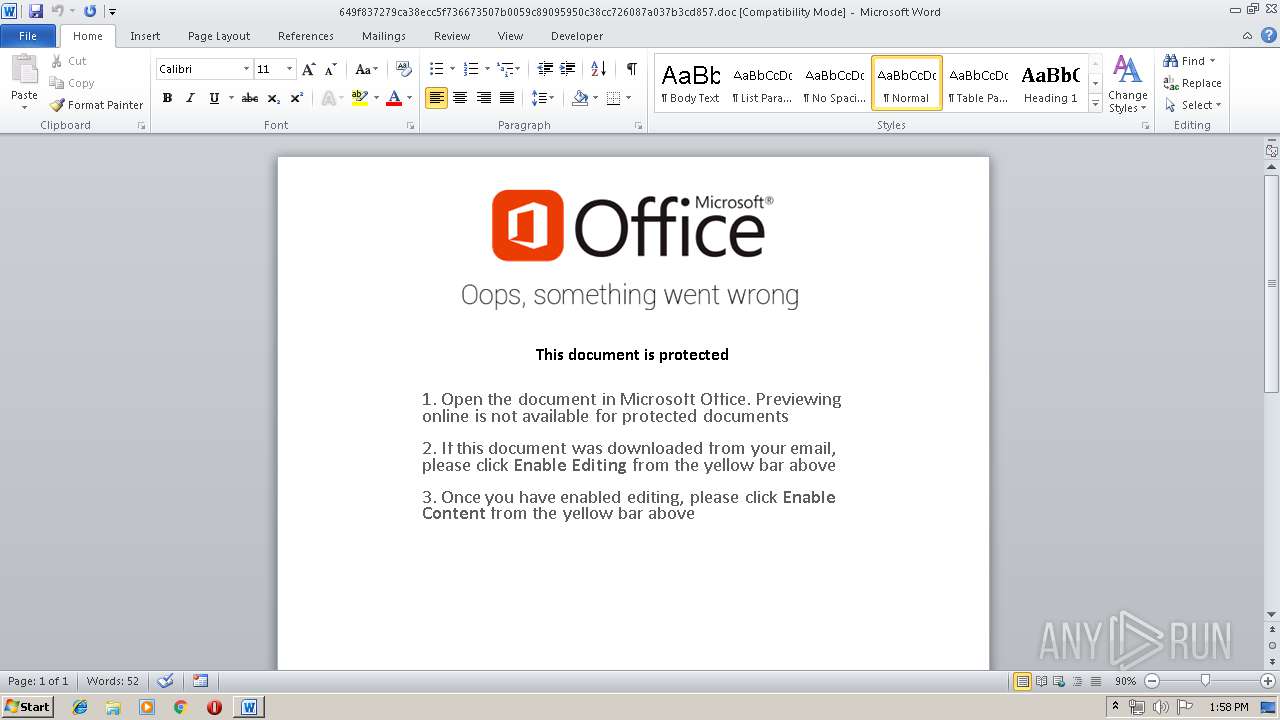Click the Paste clipboard icon
Screen dimensions: 1280x720
pyautogui.click(x=24, y=72)
